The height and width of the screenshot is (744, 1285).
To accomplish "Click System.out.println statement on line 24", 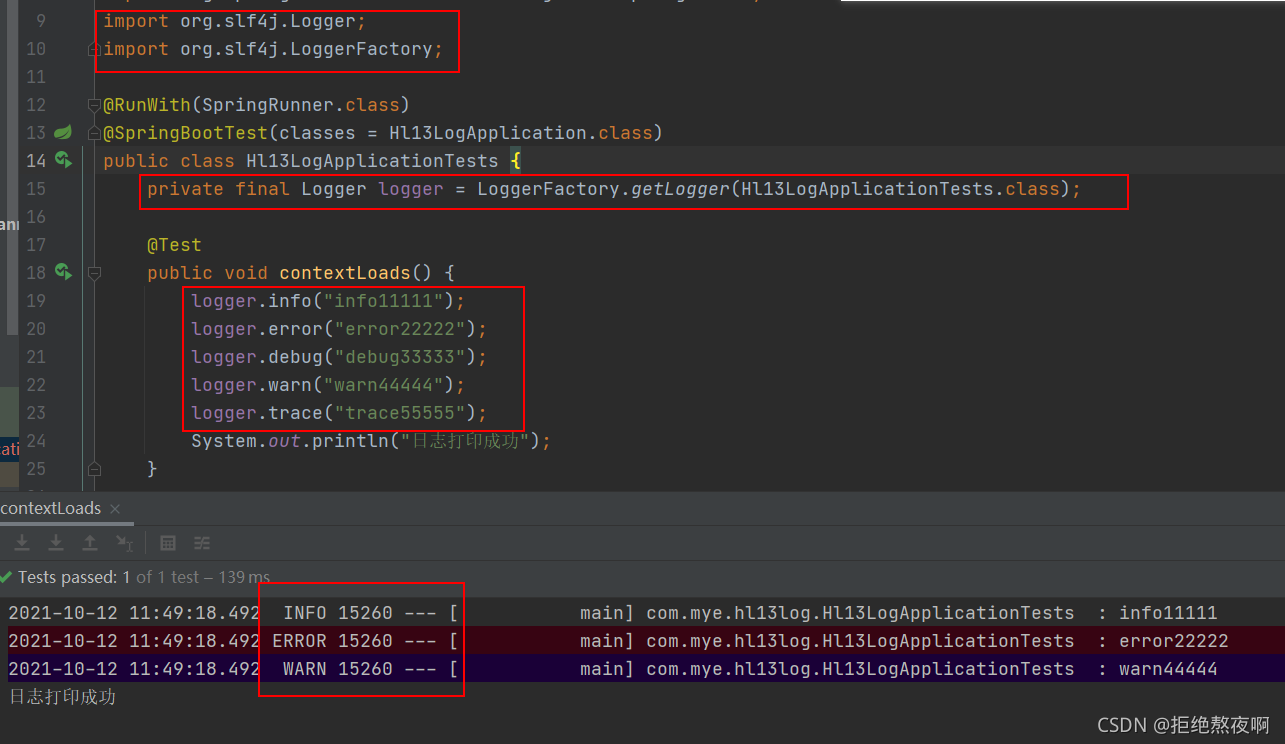I will [371, 441].
